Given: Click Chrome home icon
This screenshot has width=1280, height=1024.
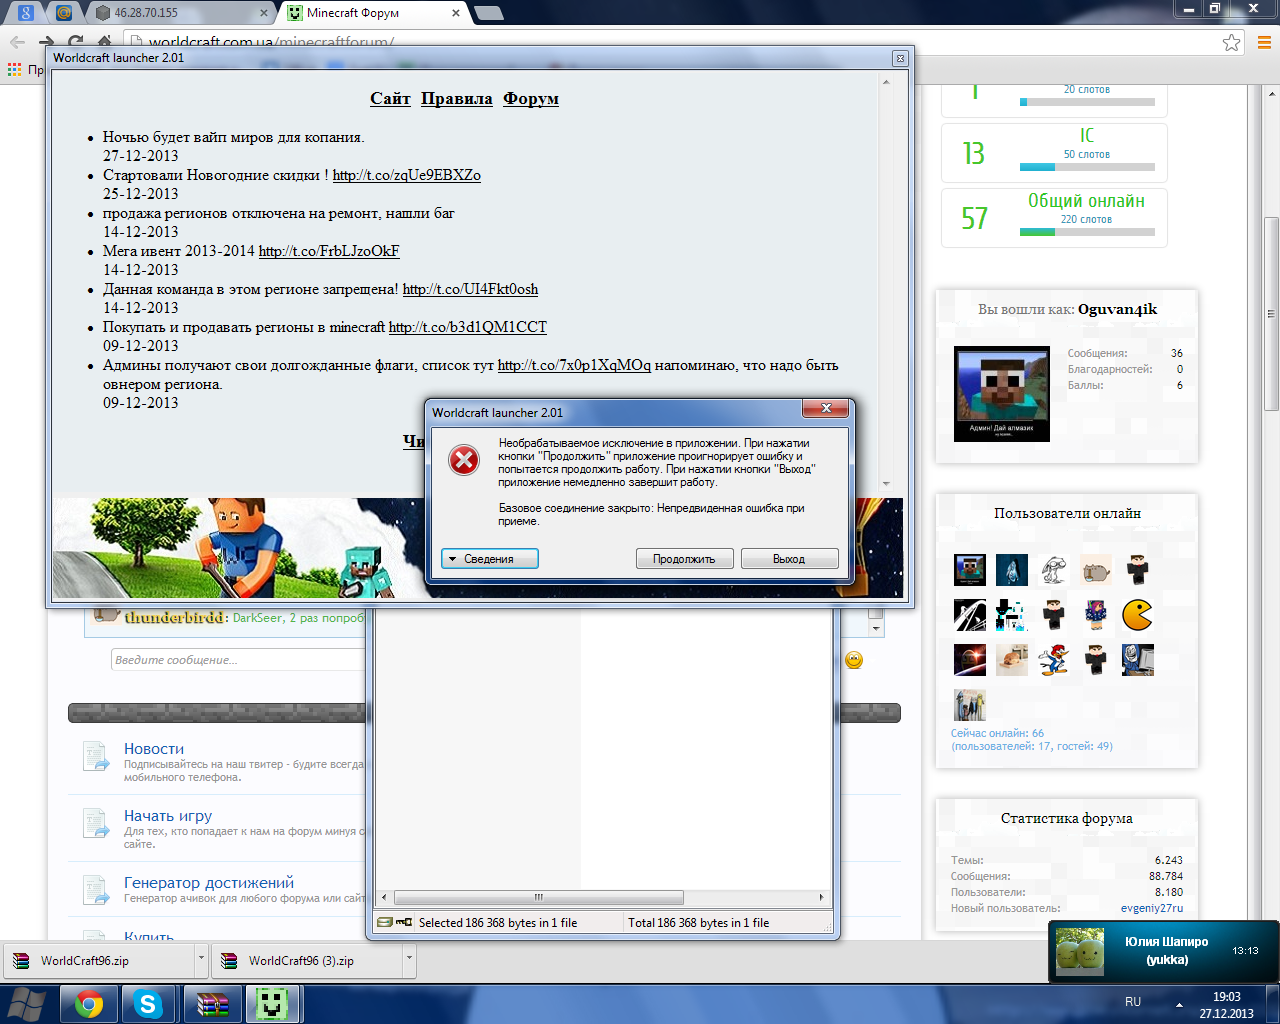Looking at the screenshot, I should 105,42.
